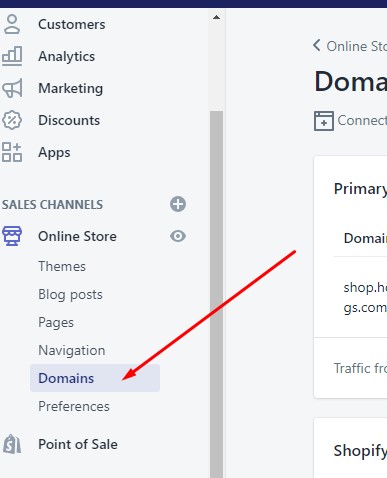Click the Discounts percent badge icon
Screen dimensions: 387x478
pyautogui.click(x=12, y=120)
